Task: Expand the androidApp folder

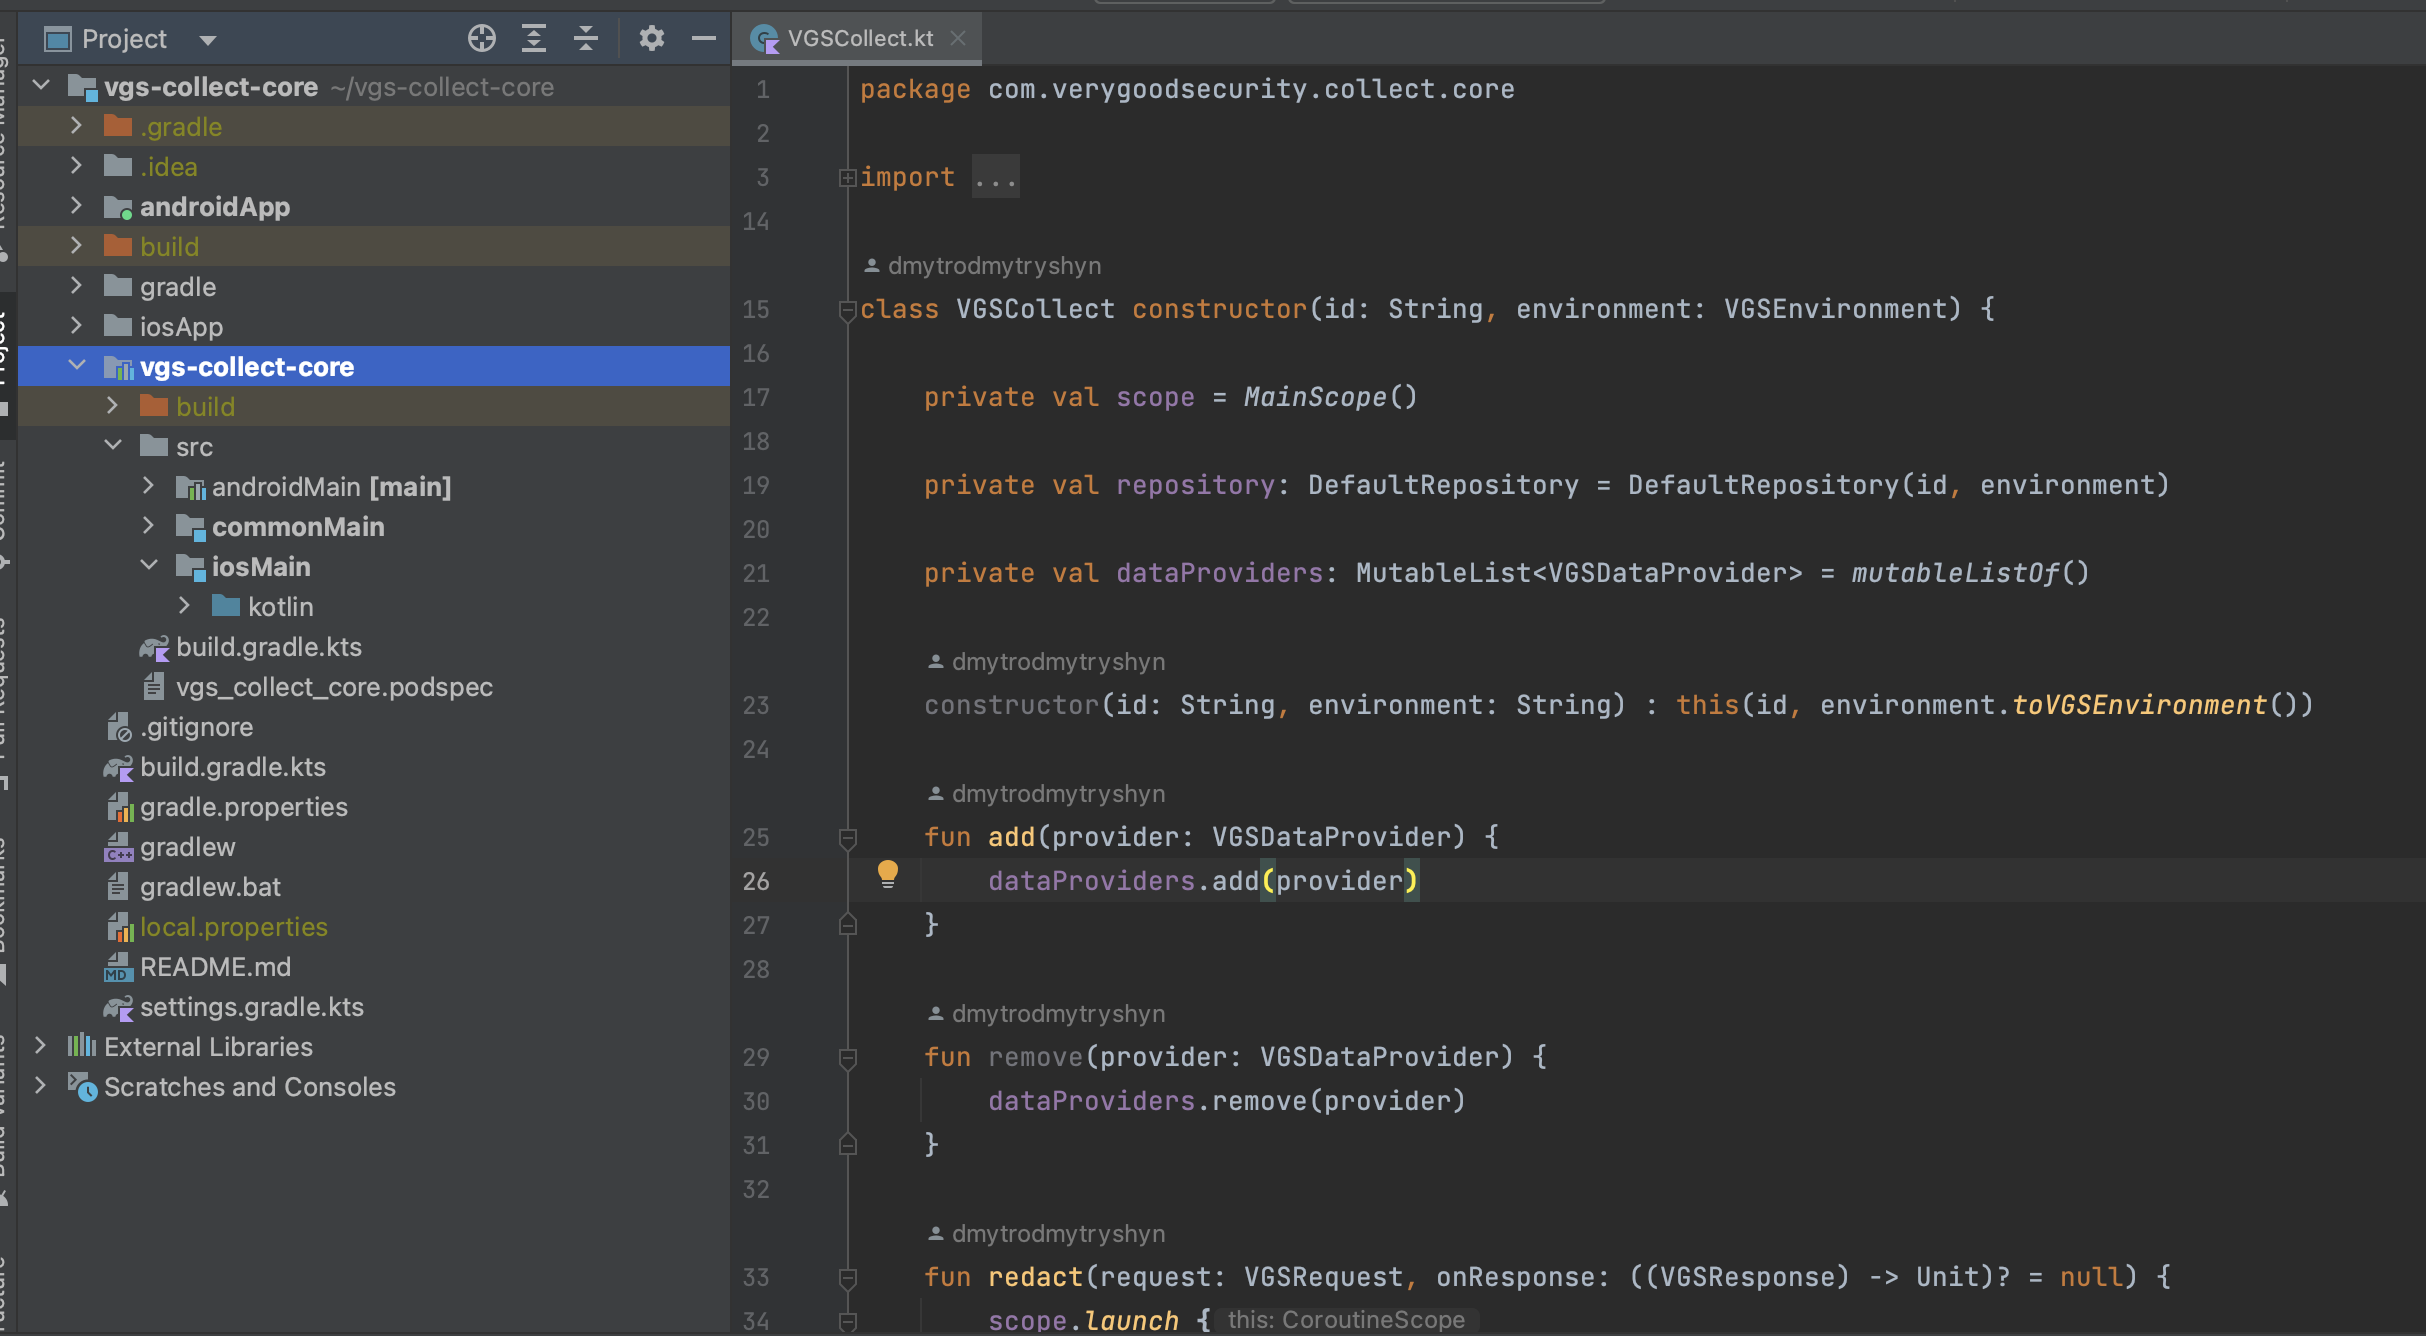Action: pyautogui.click(x=76, y=206)
